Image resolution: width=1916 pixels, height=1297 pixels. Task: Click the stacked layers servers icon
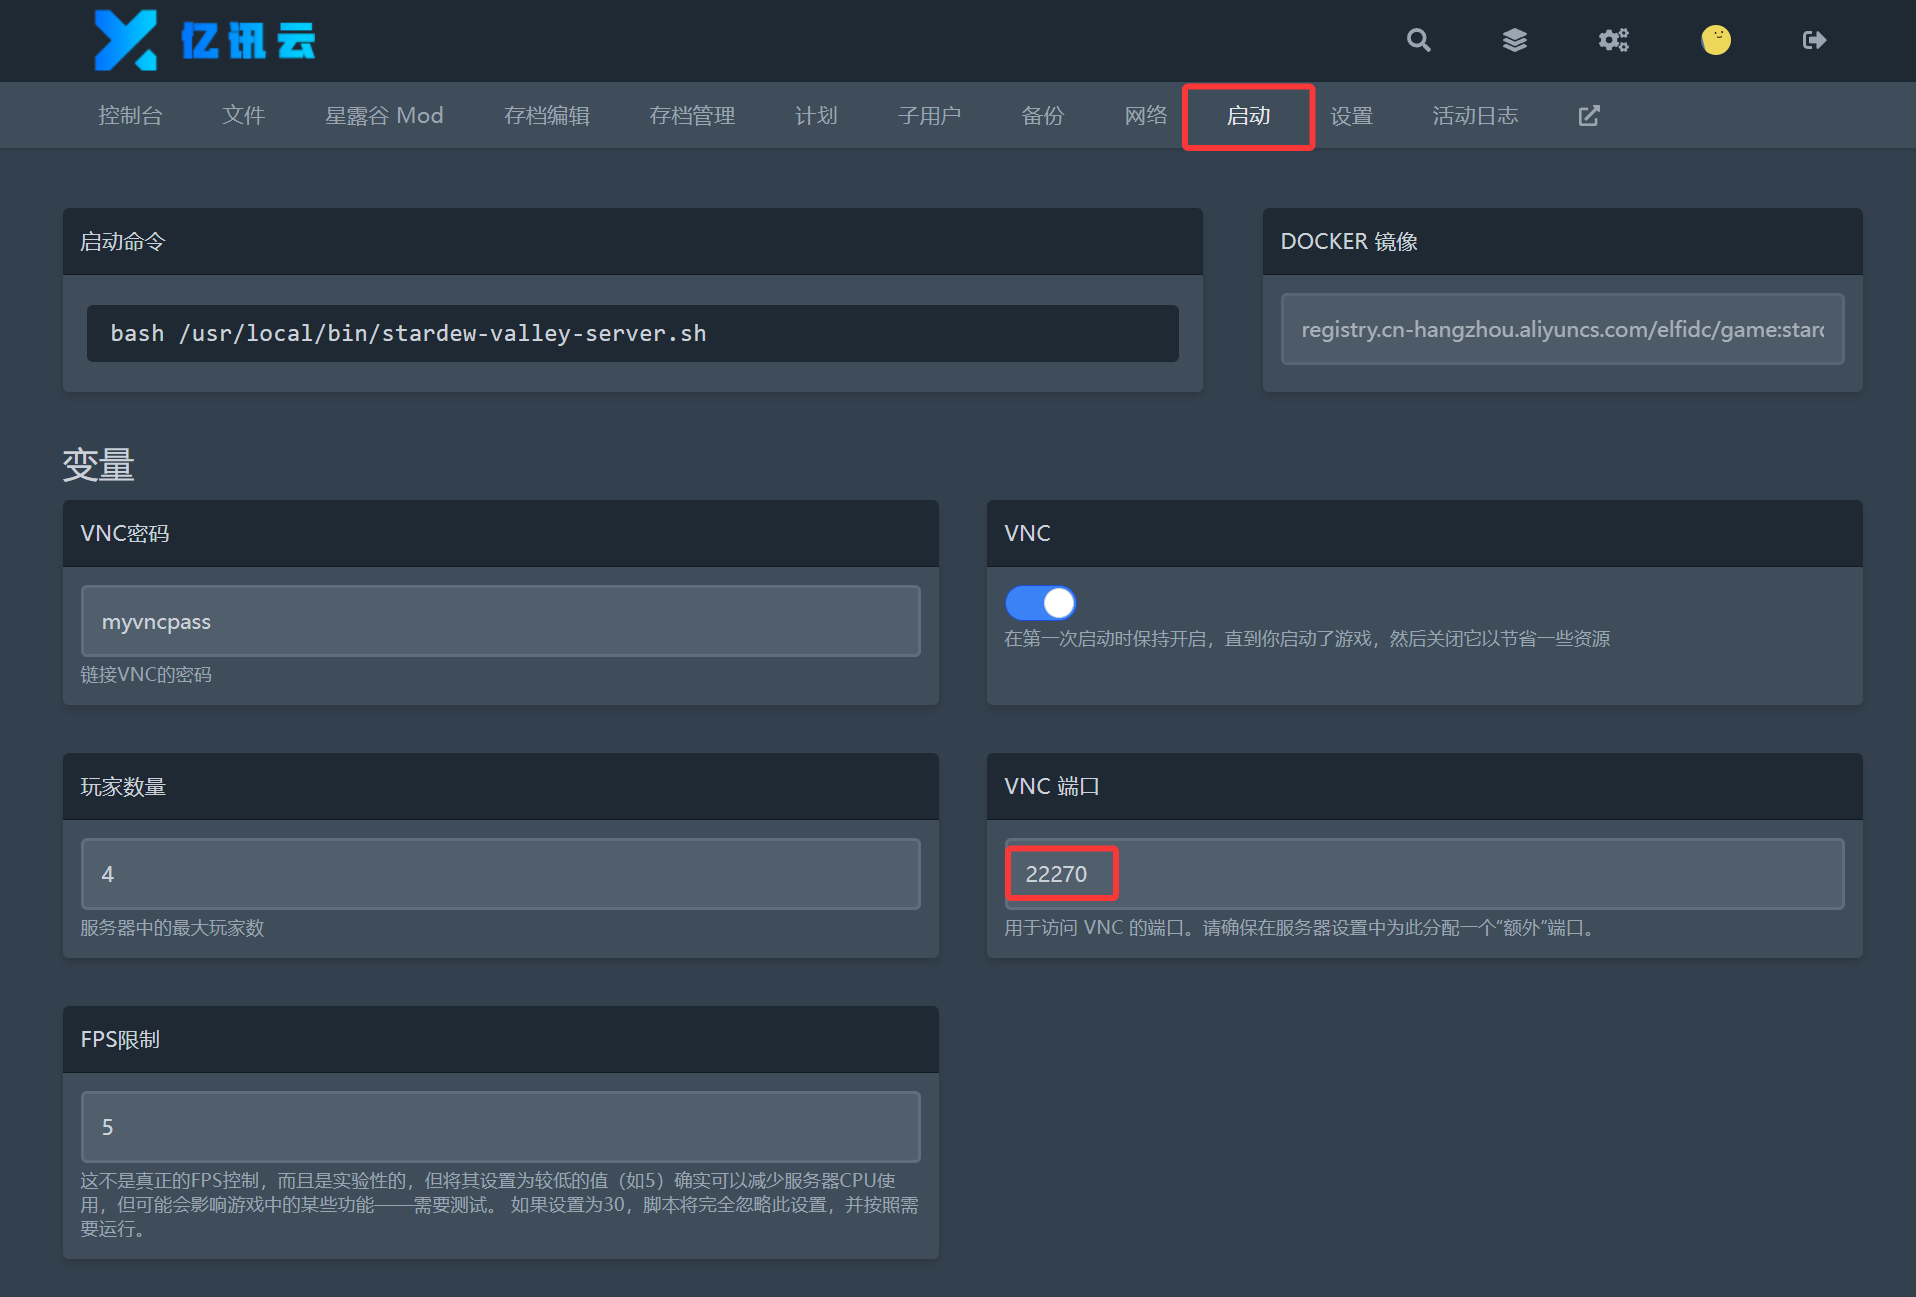pyautogui.click(x=1515, y=40)
